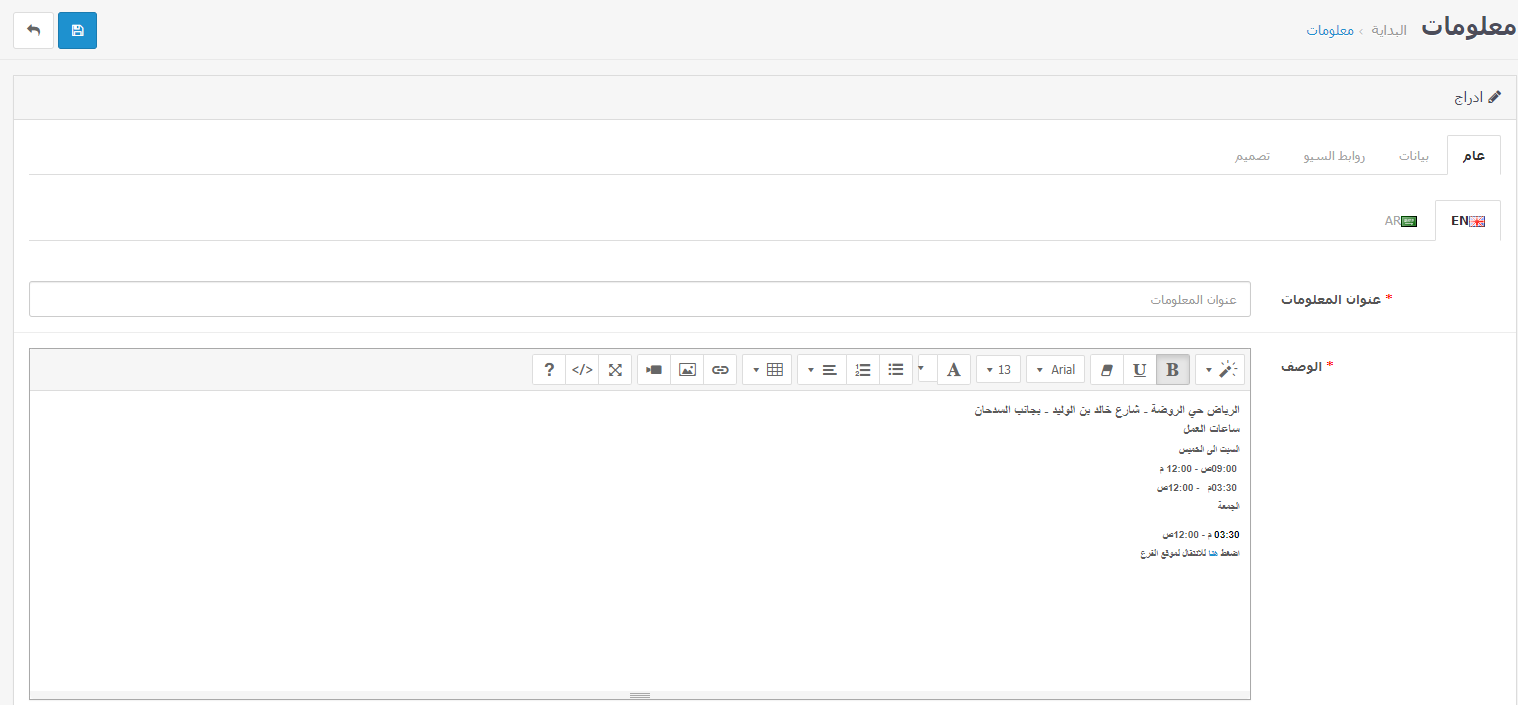Image resolution: width=1518 pixels, height=705 pixels.
Task: Switch editor to fullscreen mode
Action: (x=615, y=370)
